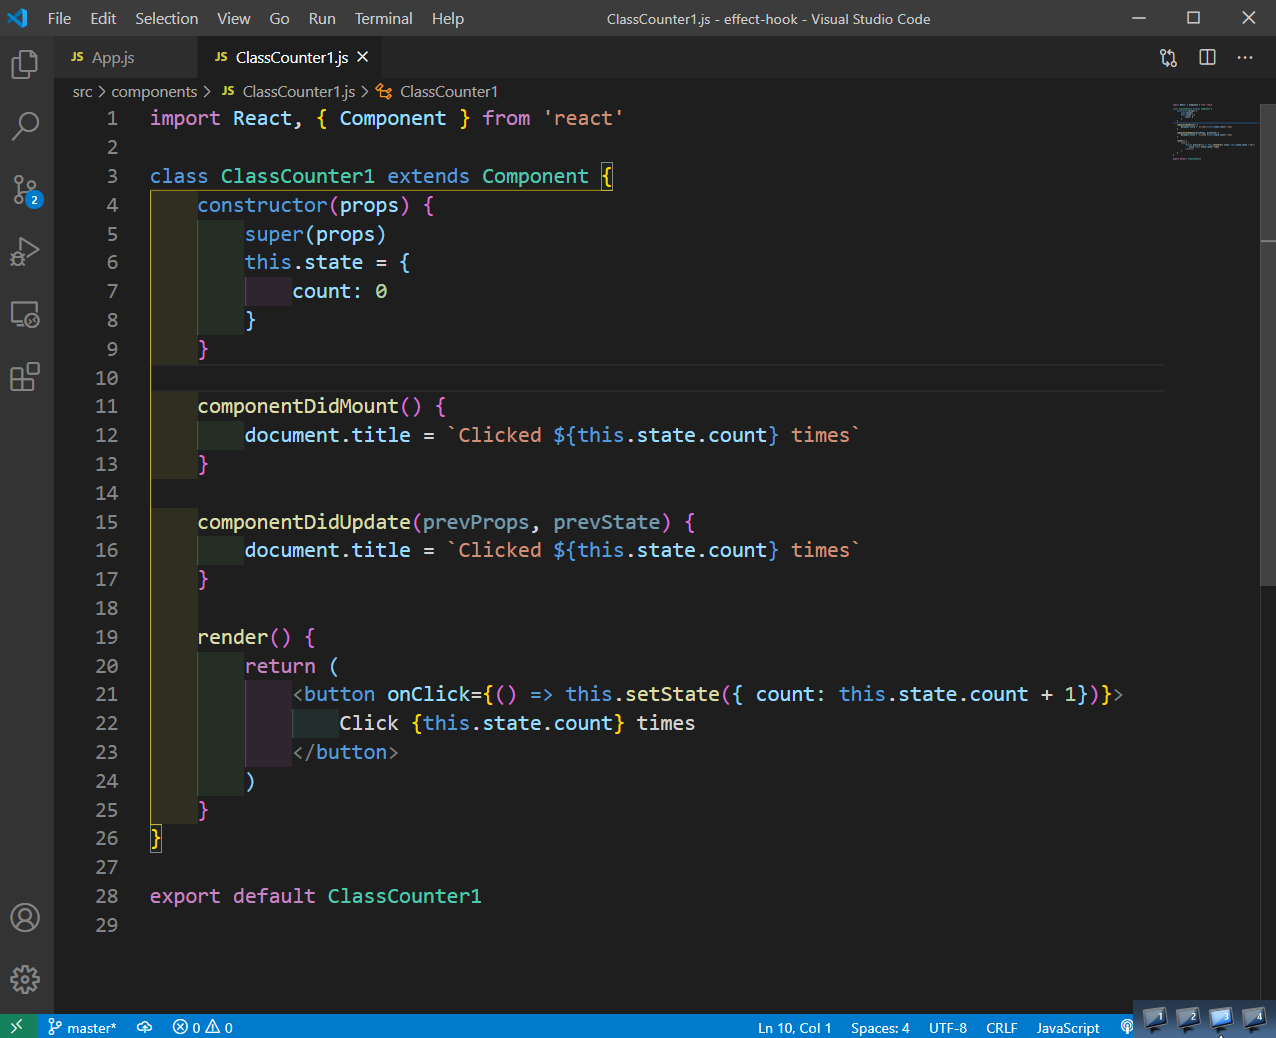Click the closing </button> tag

point(345,752)
